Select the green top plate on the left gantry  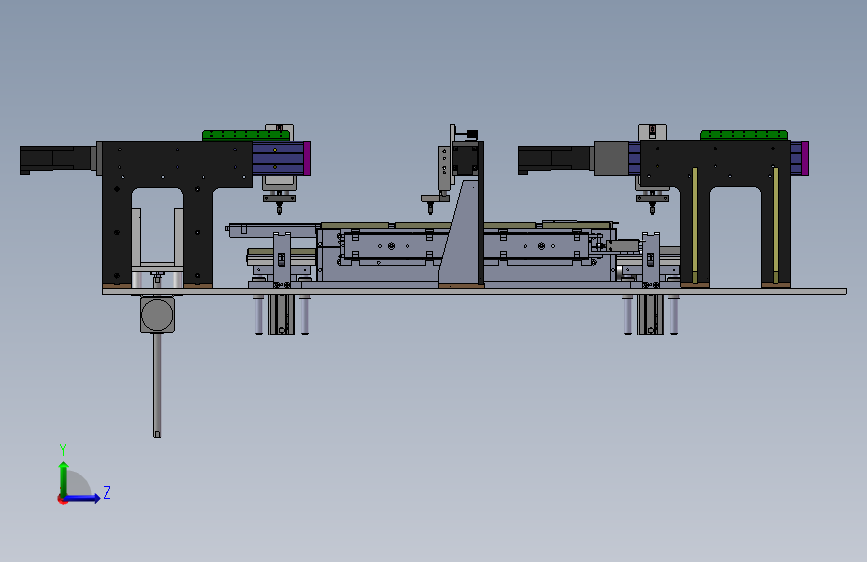pyautogui.click(x=246, y=136)
